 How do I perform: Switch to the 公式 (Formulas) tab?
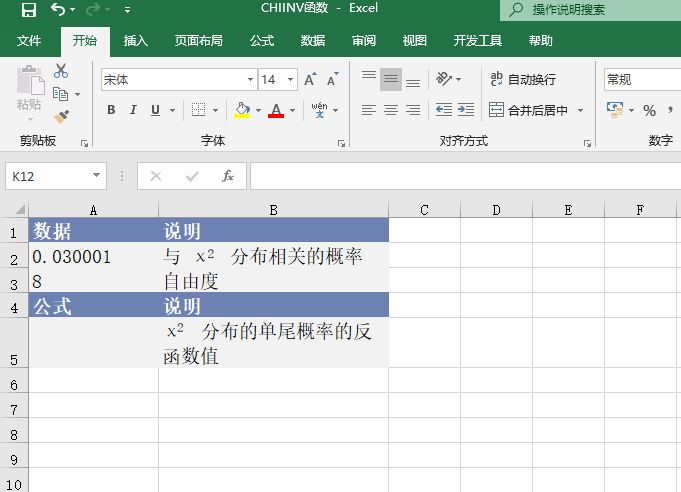pos(262,41)
